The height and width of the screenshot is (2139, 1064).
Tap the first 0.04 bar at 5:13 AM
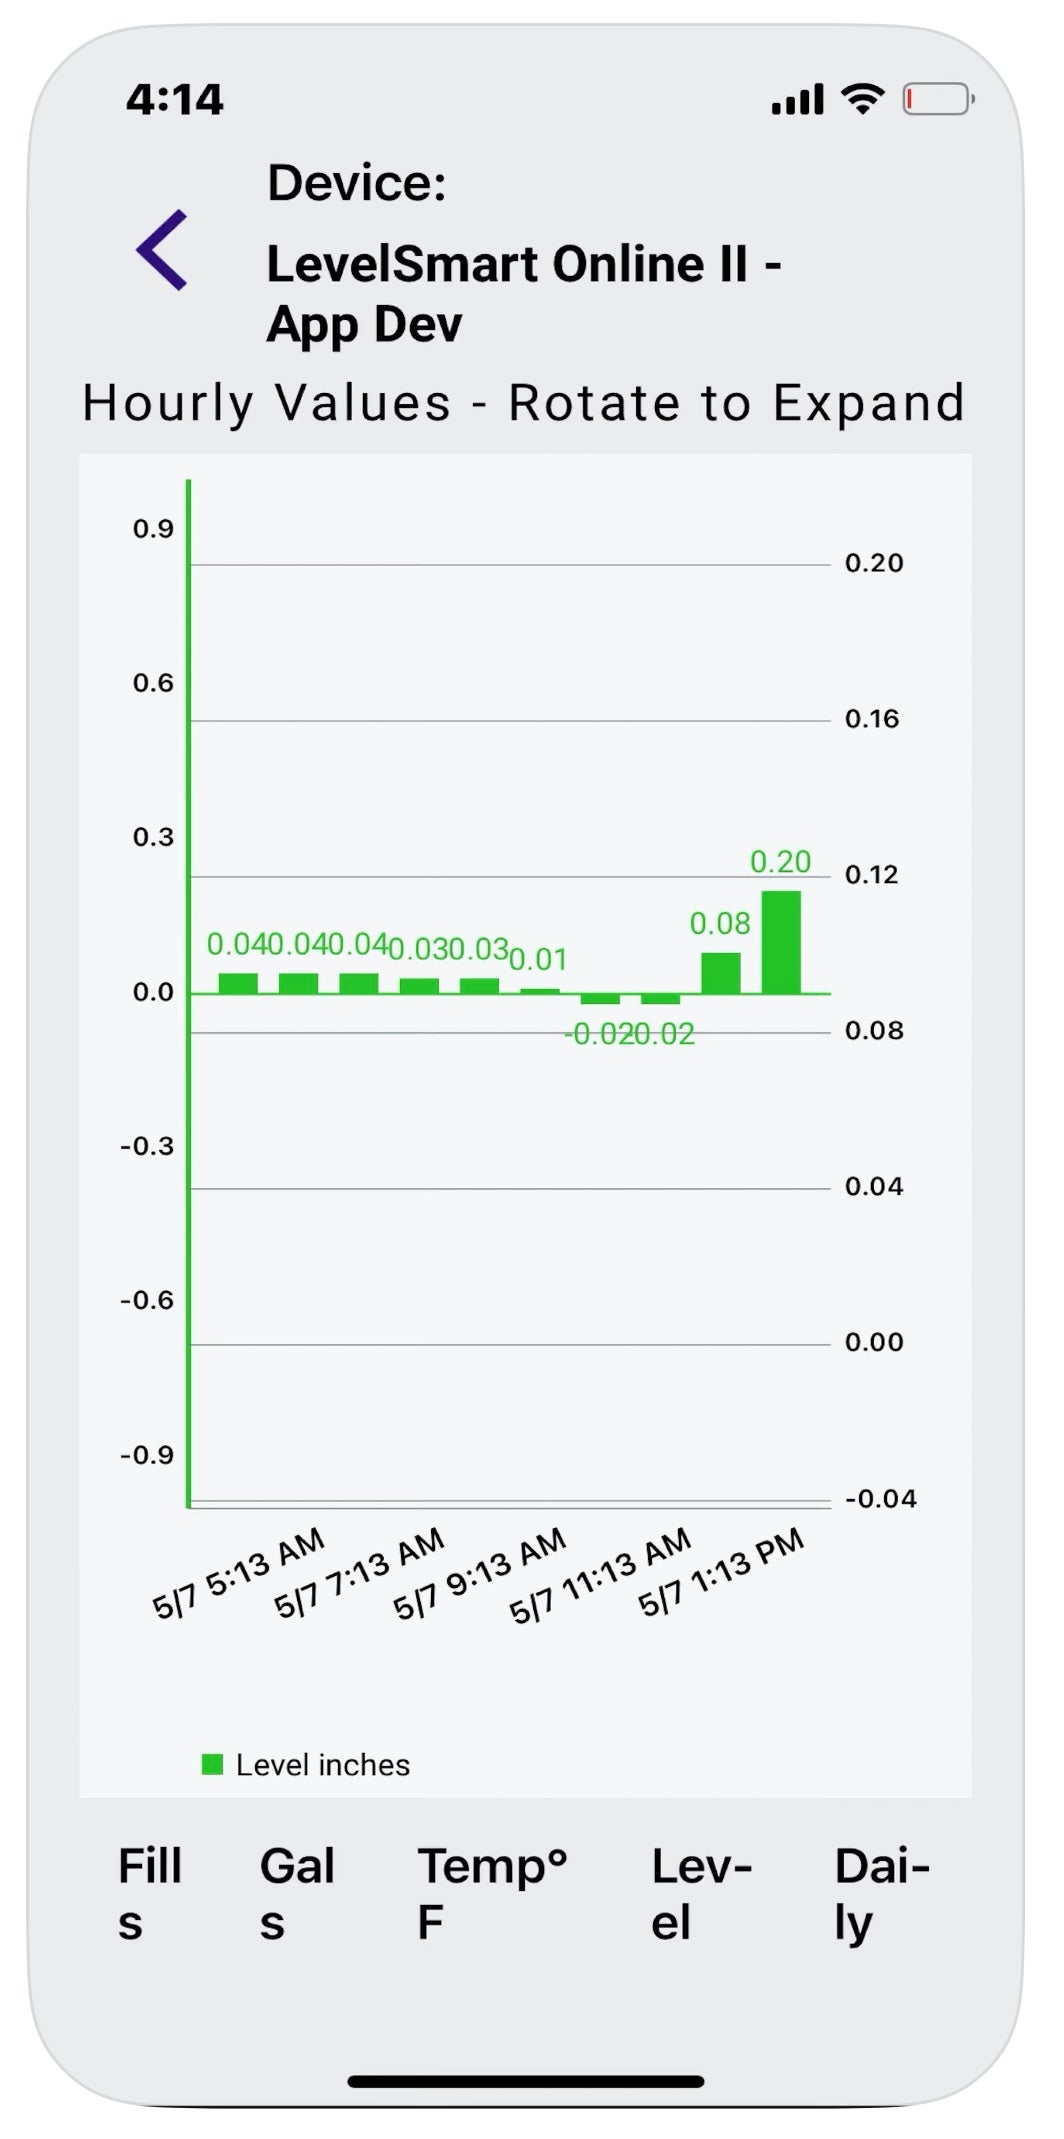click(x=238, y=983)
